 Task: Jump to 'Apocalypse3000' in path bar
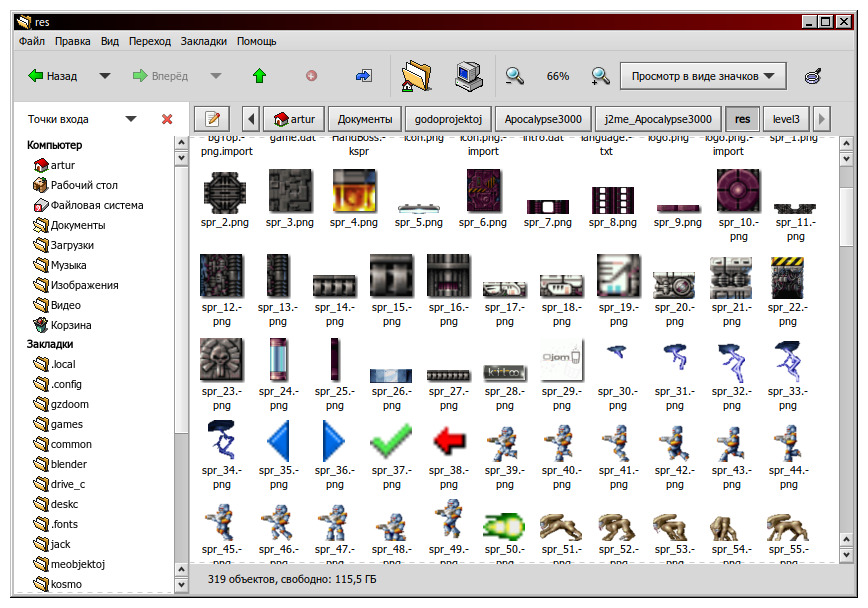click(542, 118)
